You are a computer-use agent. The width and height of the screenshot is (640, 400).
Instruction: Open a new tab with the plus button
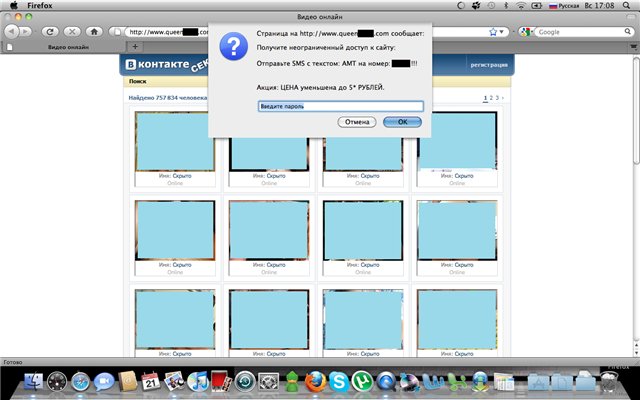click(x=135, y=46)
